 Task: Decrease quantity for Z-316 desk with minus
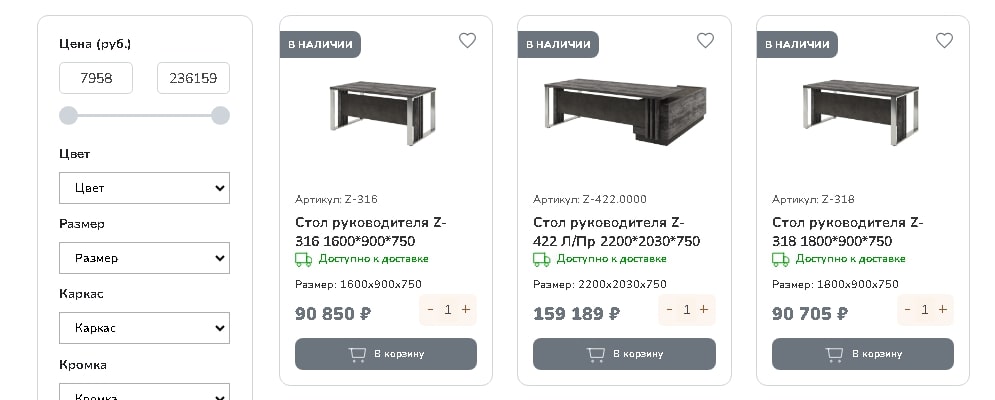click(x=431, y=309)
